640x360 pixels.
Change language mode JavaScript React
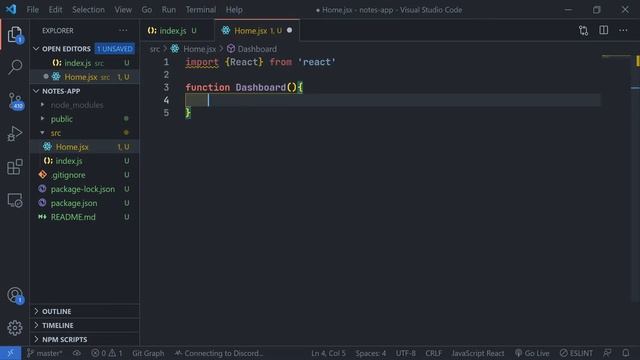pos(478,353)
